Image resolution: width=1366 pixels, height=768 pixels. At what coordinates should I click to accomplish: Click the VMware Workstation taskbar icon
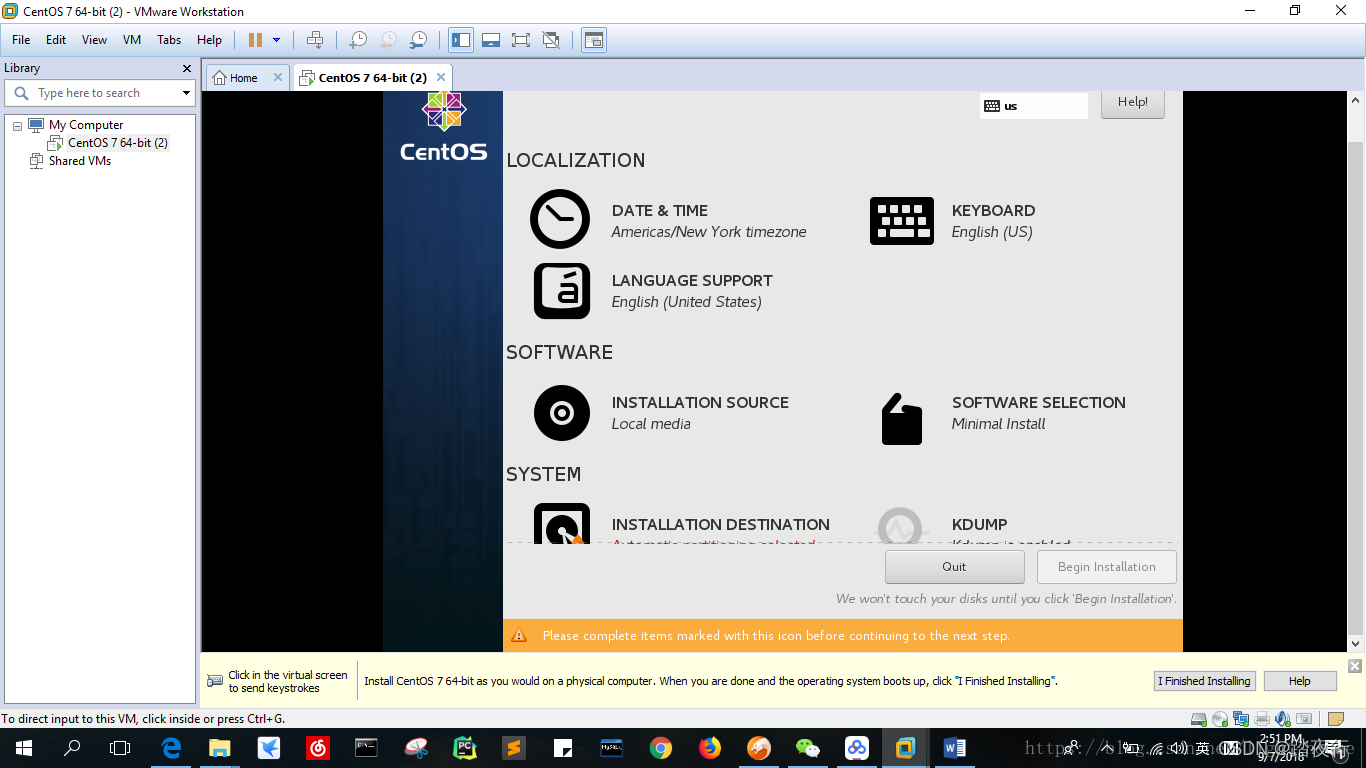[x=906, y=748]
